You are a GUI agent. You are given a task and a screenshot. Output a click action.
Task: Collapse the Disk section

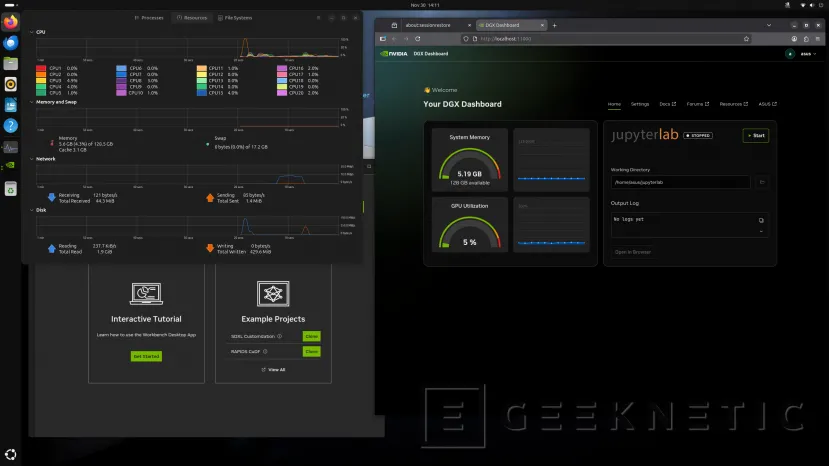click(x=32, y=210)
